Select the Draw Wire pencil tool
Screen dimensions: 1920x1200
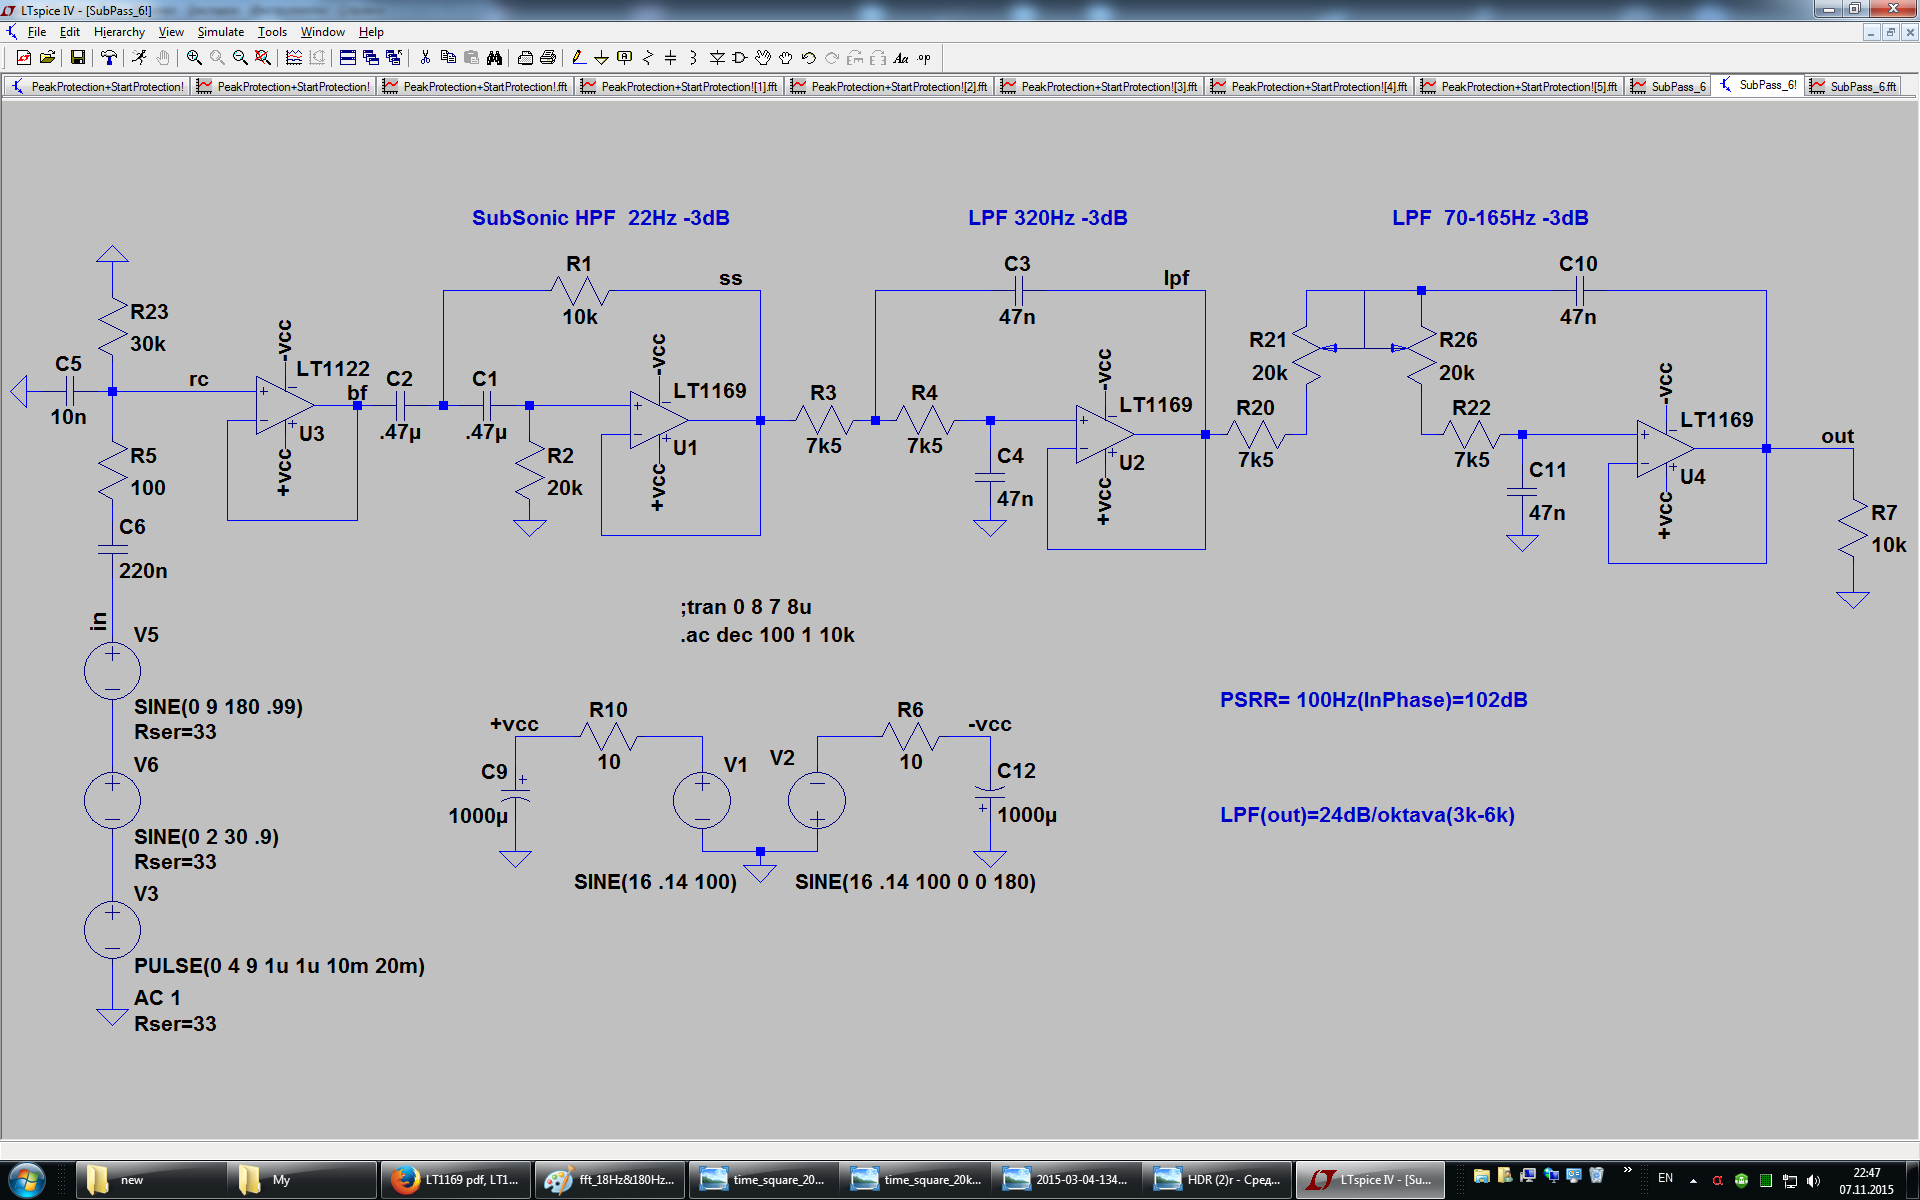(578, 58)
